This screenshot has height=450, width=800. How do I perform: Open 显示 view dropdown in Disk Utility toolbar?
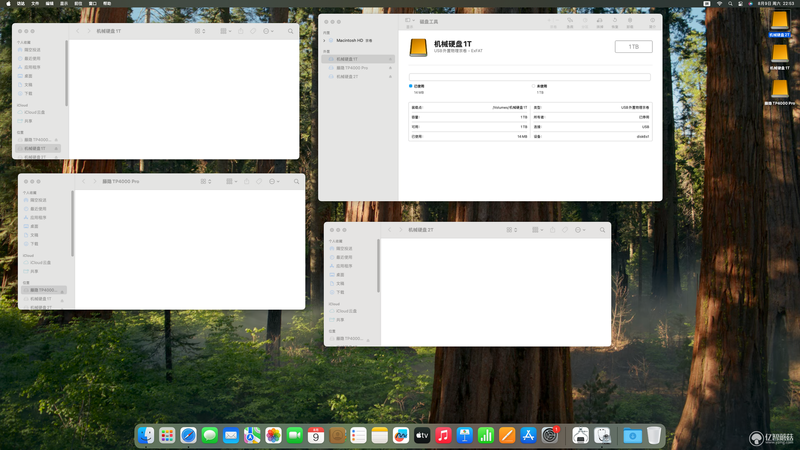410,21
